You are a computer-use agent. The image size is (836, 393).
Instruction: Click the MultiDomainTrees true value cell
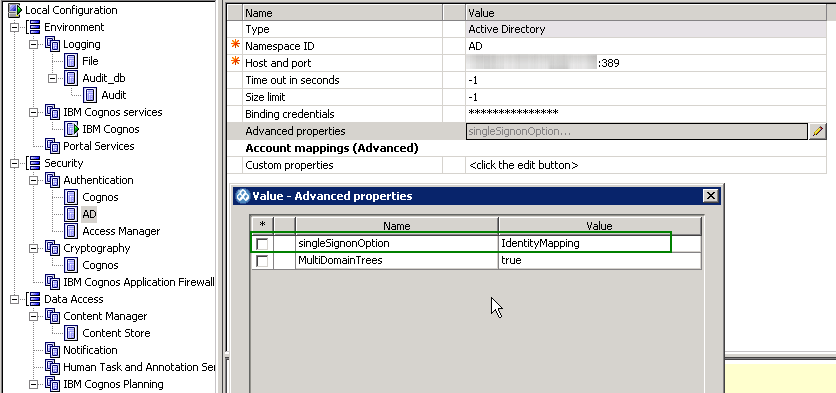pos(599,261)
